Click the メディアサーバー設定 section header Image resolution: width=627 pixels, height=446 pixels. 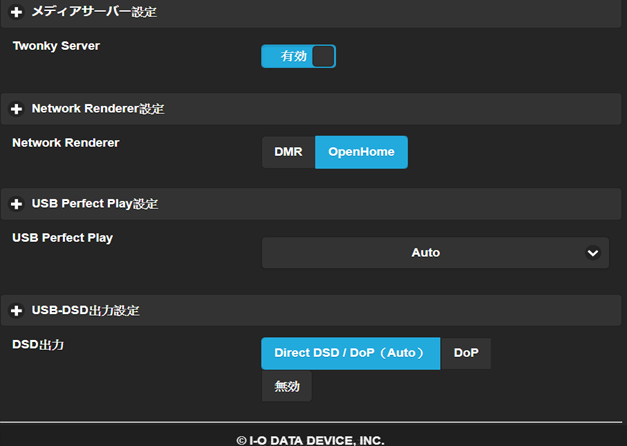[x=311, y=12]
